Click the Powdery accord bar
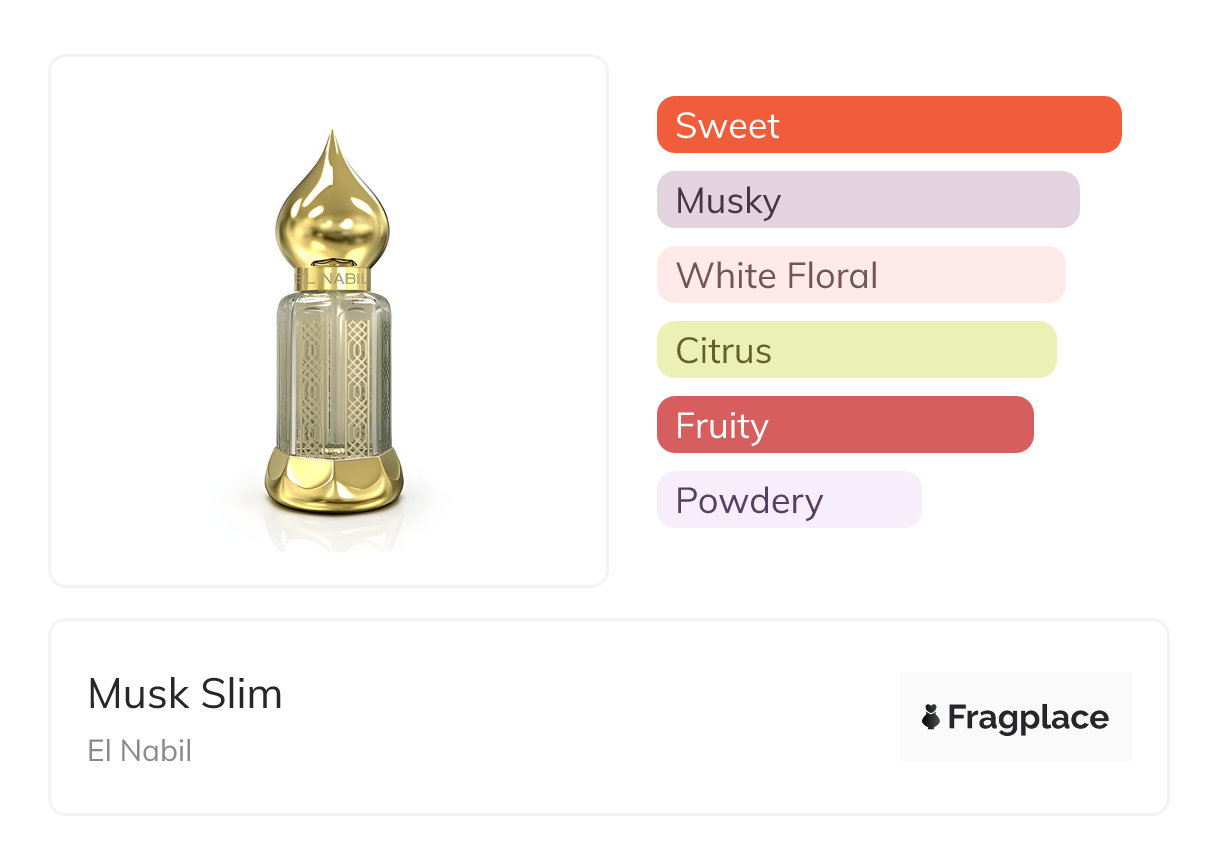This screenshot has height=864, width=1218. point(788,500)
